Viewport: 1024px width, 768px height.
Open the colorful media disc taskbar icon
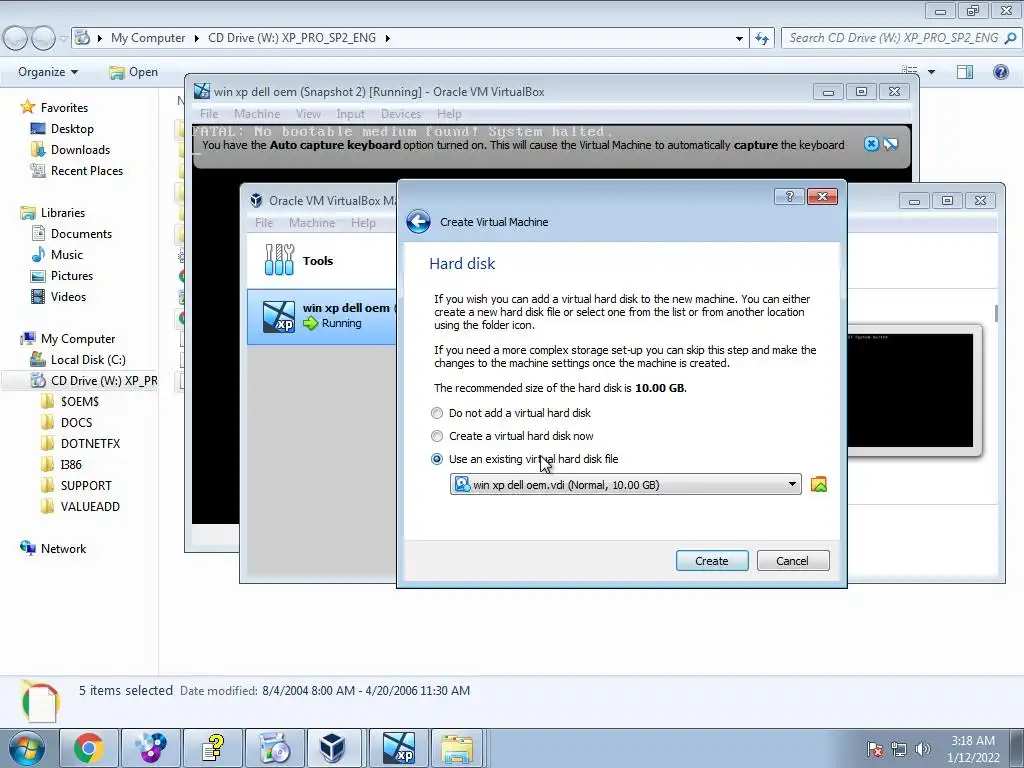point(151,748)
